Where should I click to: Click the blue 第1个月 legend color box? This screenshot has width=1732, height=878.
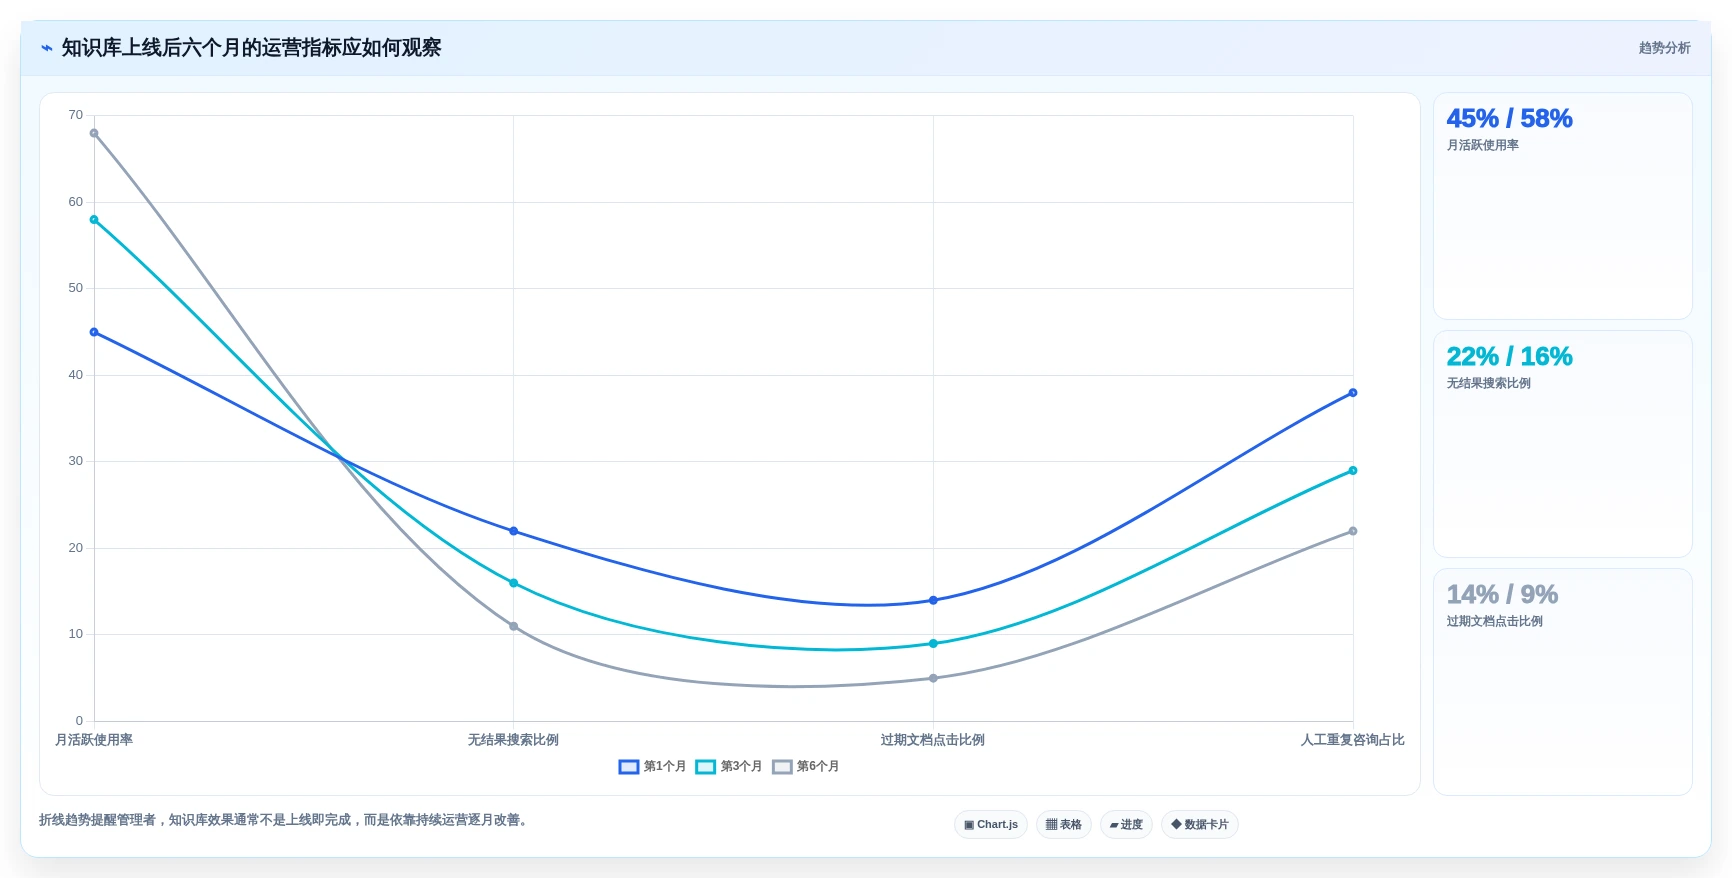click(629, 767)
